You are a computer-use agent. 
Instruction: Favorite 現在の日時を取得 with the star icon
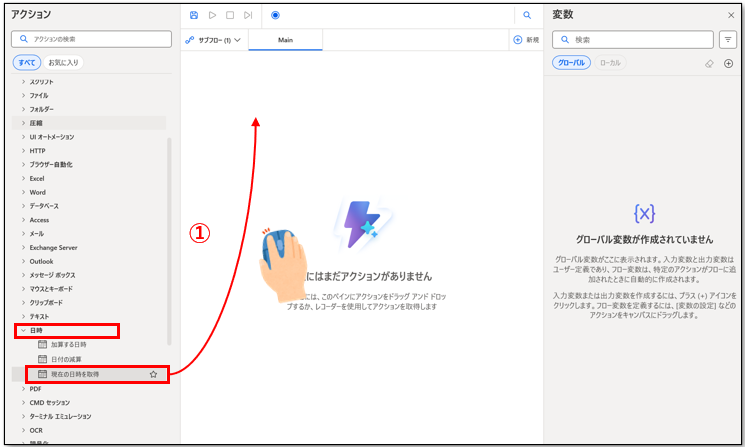[x=153, y=374]
